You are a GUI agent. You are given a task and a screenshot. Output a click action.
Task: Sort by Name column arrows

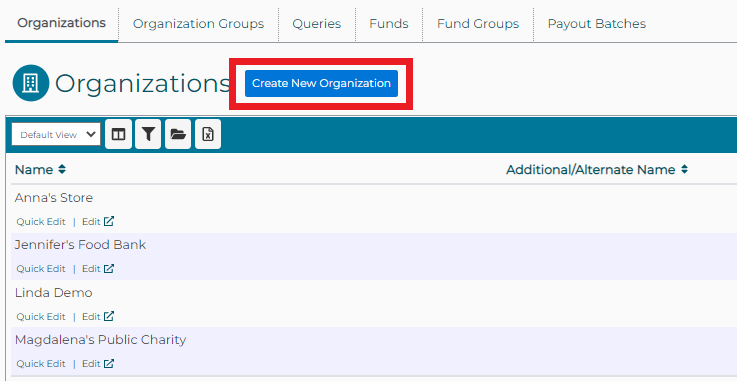coord(62,170)
